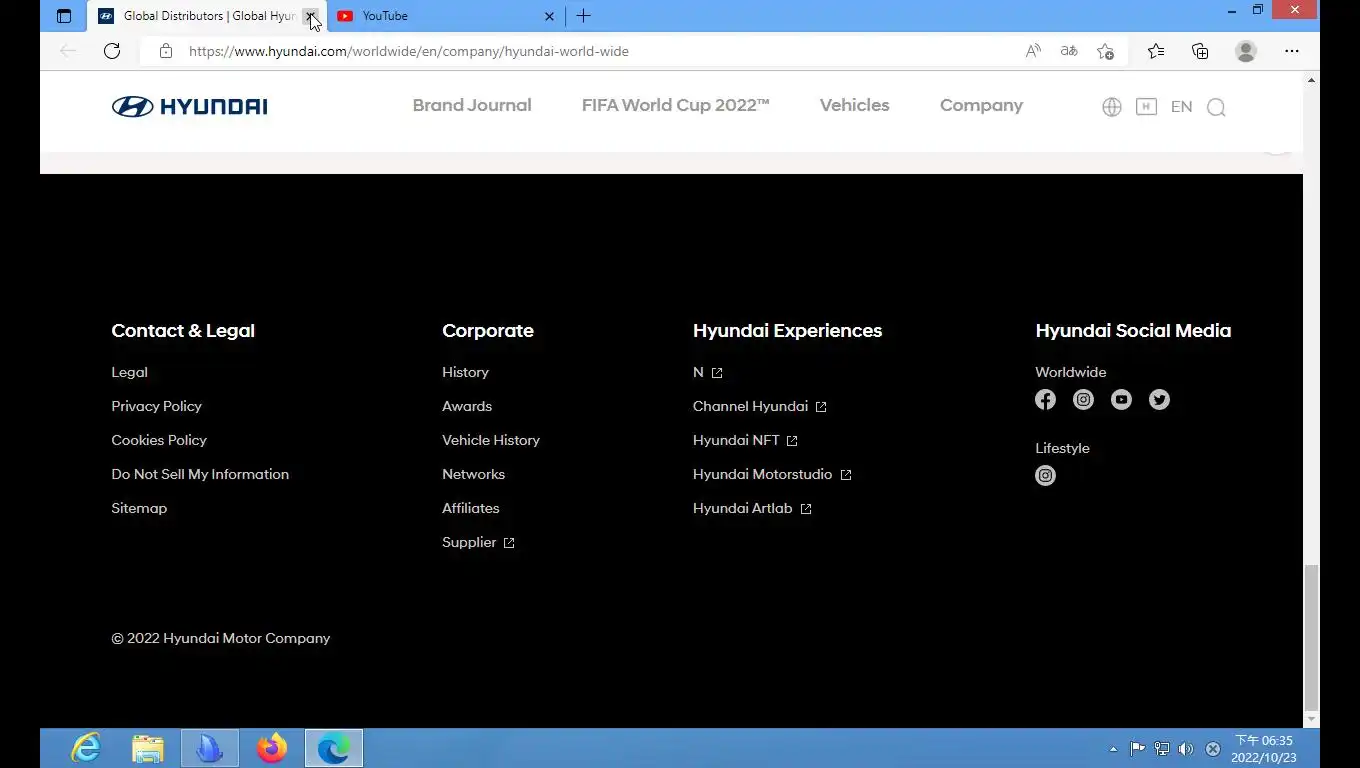Open Read aloud icon in address bar
Viewport: 1360px width, 768px height.
1033,51
